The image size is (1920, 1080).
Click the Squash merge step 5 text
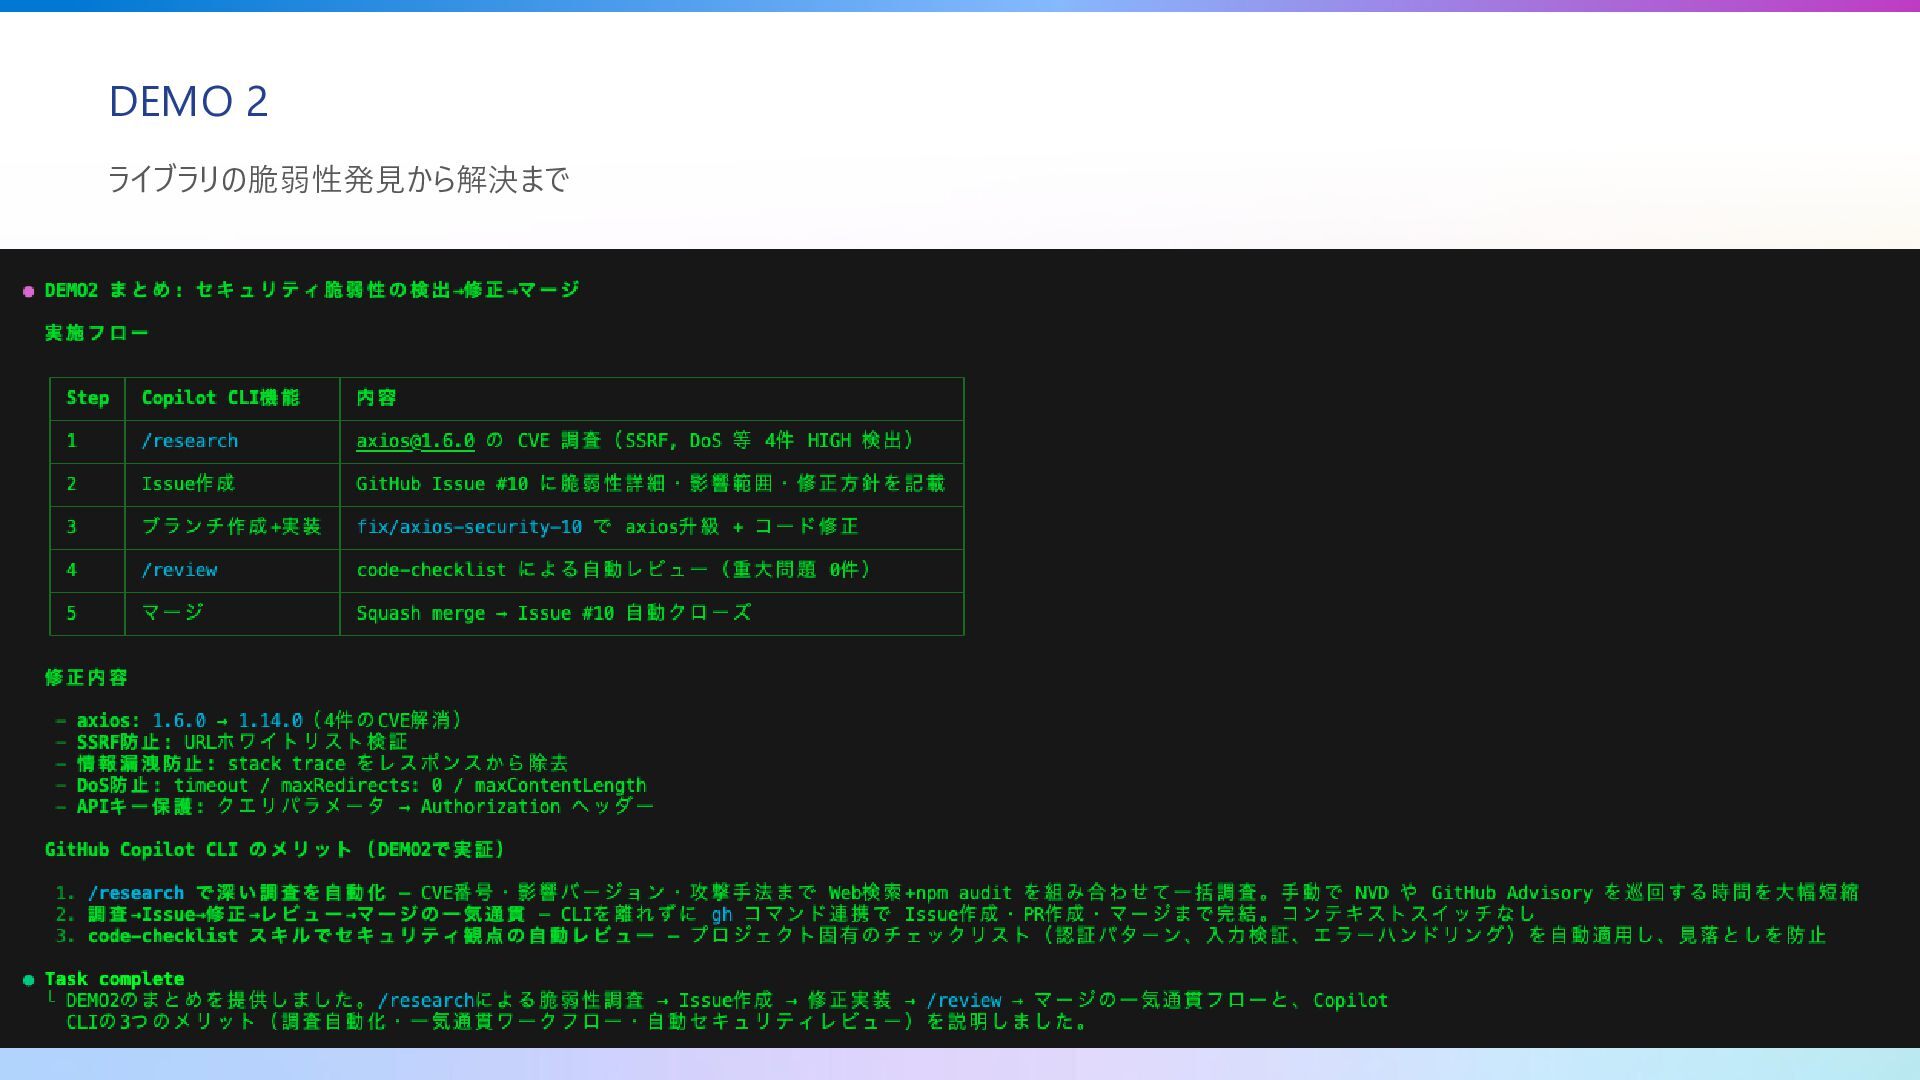coord(553,613)
